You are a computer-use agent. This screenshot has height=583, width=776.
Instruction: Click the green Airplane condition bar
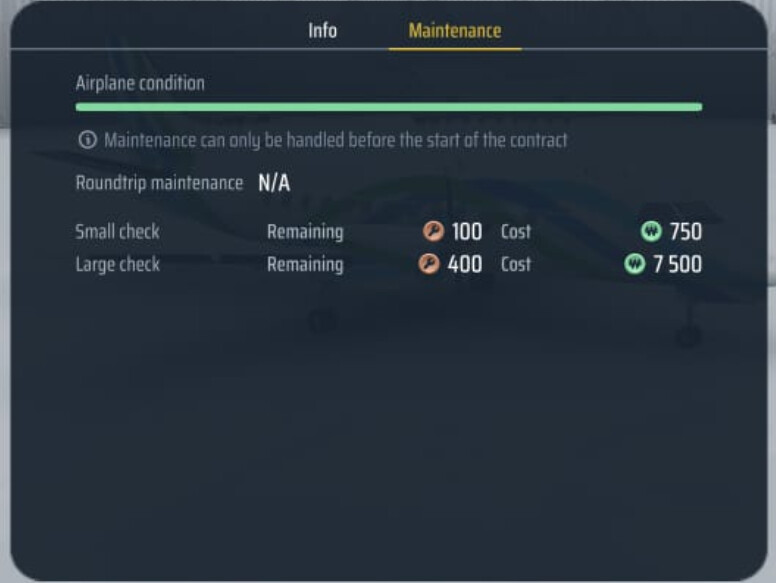[388, 106]
